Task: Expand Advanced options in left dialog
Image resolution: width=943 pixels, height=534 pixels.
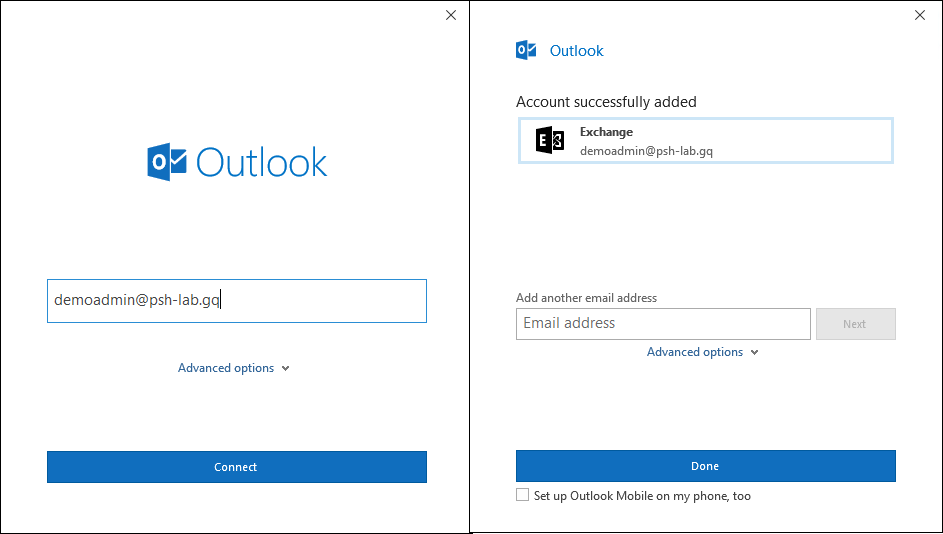Action: pyautogui.click(x=233, y=368)
